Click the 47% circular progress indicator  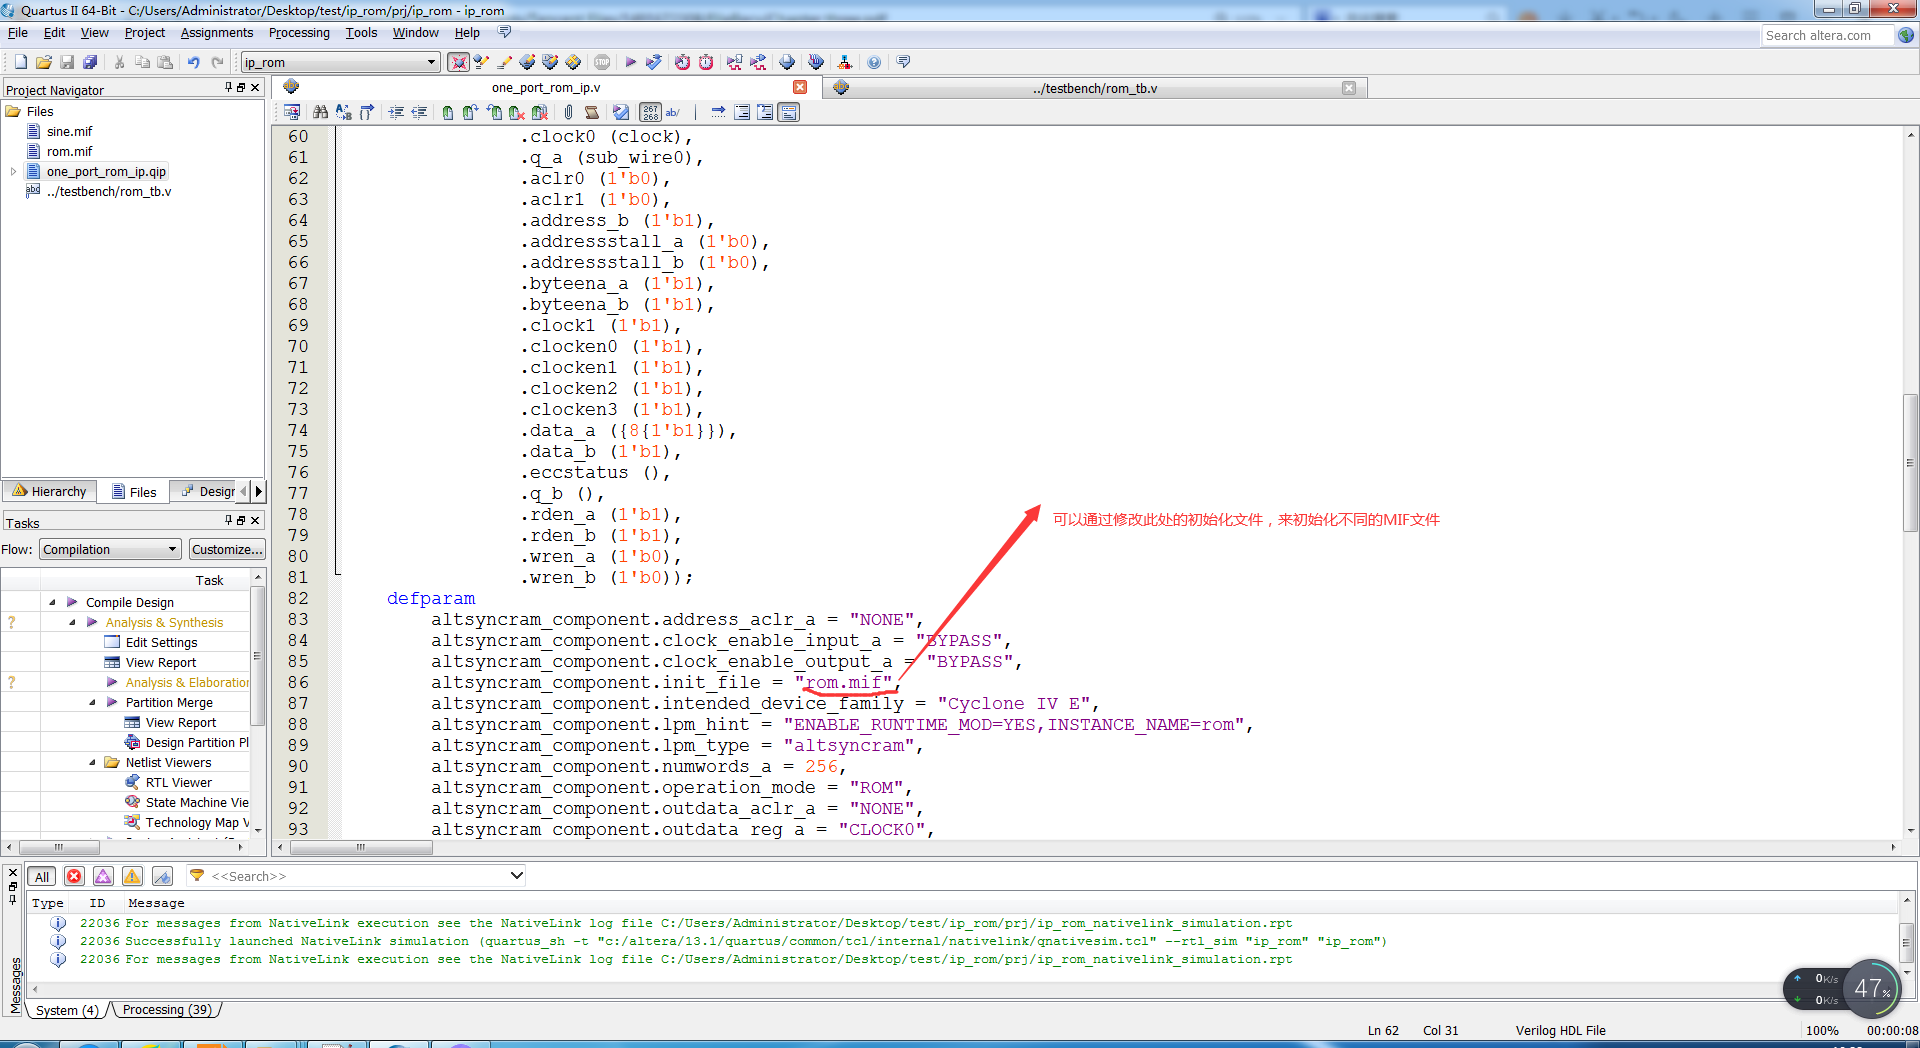1871,989
